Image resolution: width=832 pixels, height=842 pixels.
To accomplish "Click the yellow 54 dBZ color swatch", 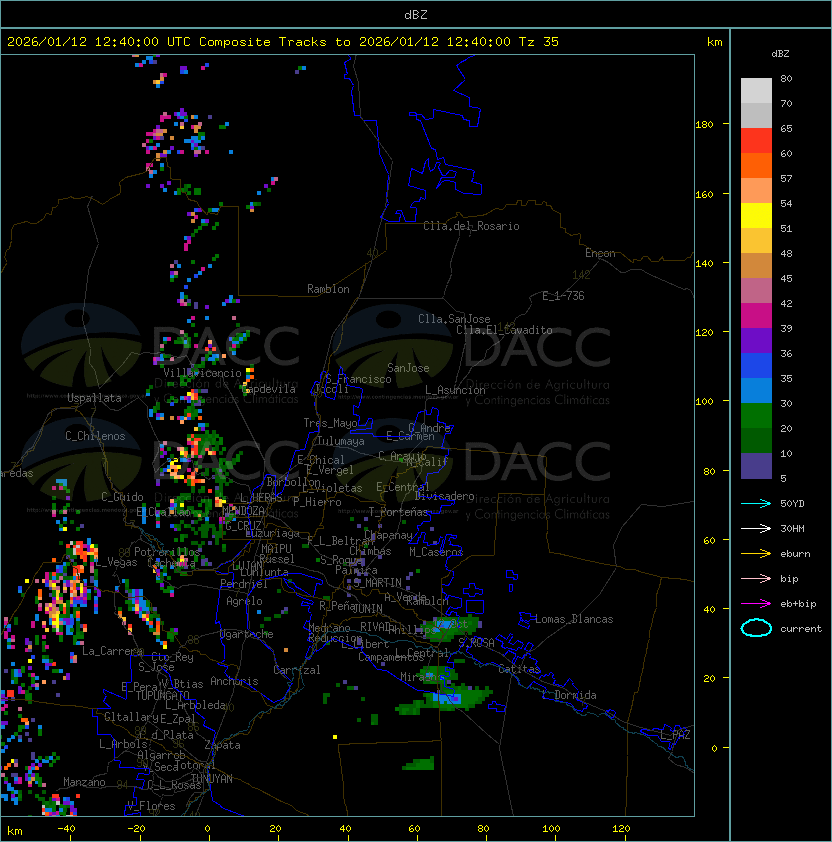I will [x=756, y=216].
